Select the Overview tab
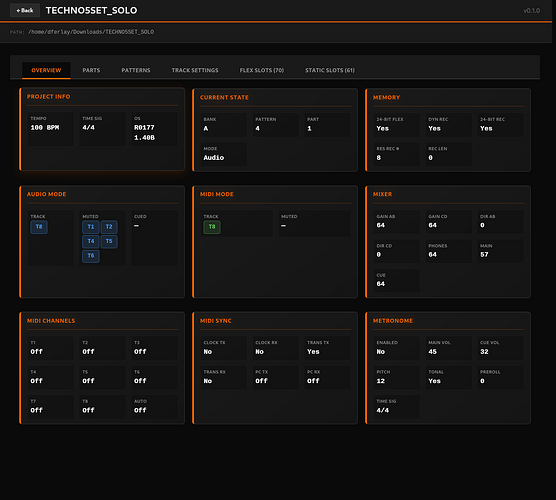 (46, 70)
